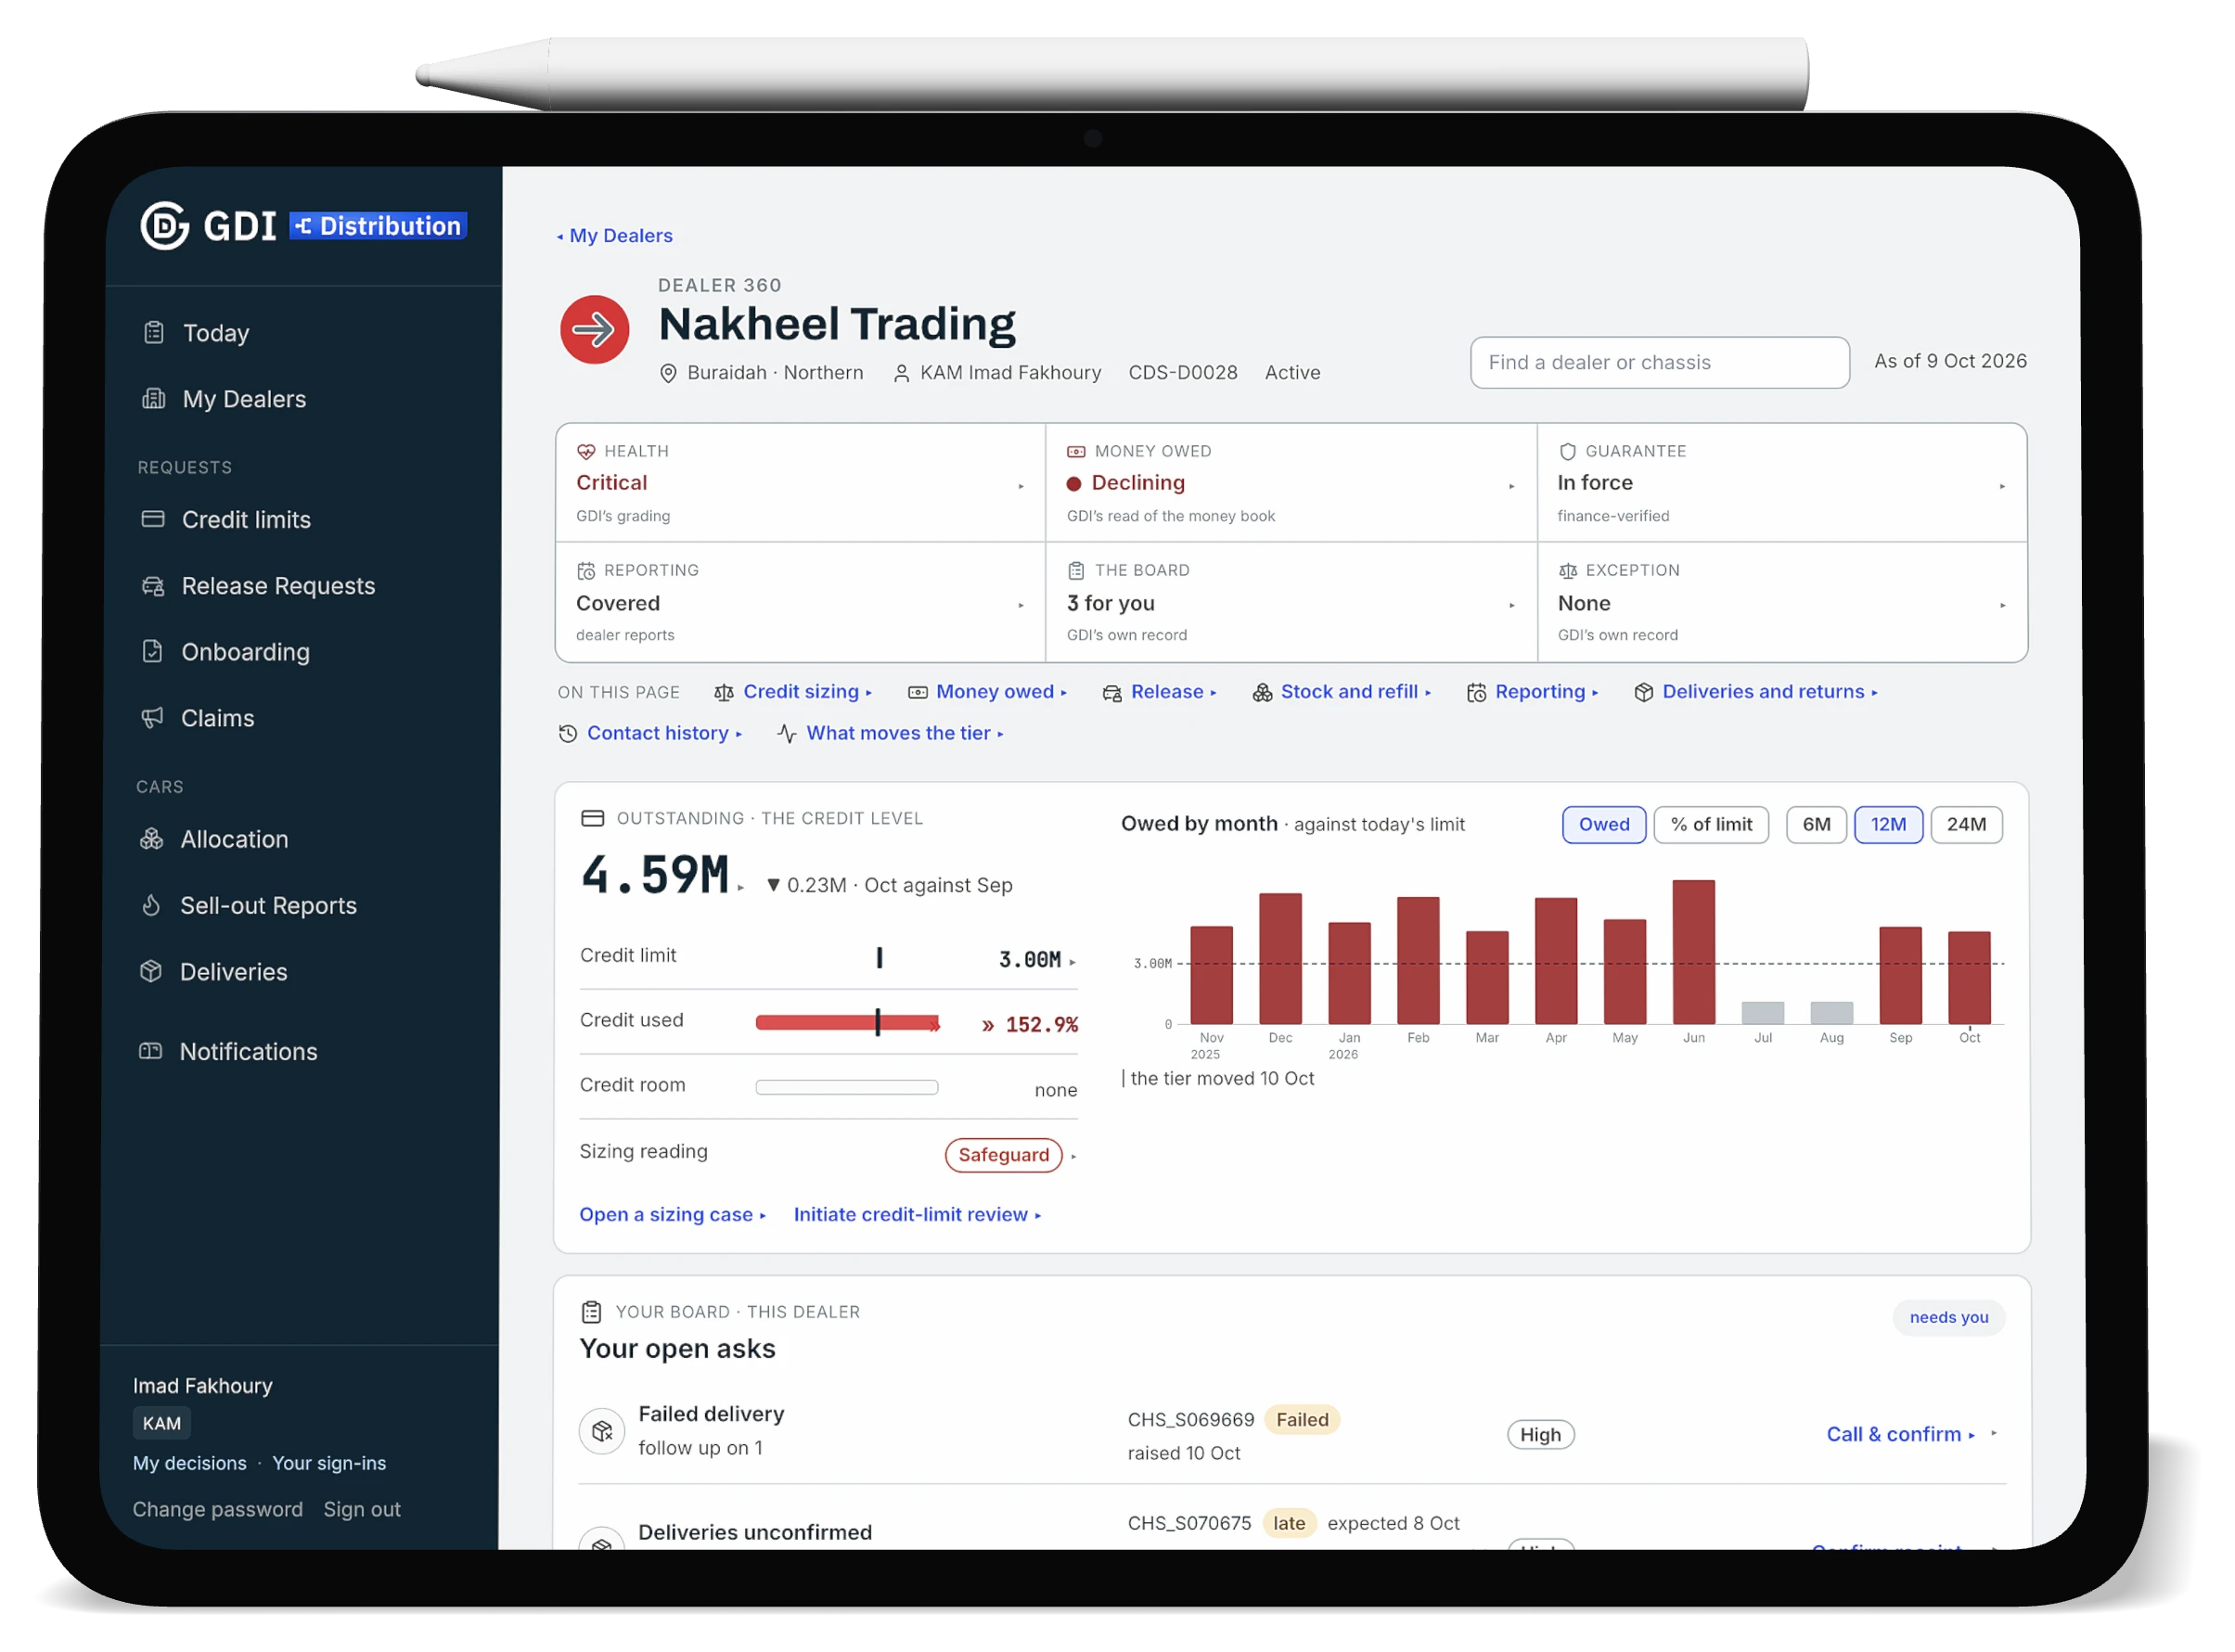
Task: Switch chart to % of limit view
Action: pyautogui.click(x=1711, y=825)
